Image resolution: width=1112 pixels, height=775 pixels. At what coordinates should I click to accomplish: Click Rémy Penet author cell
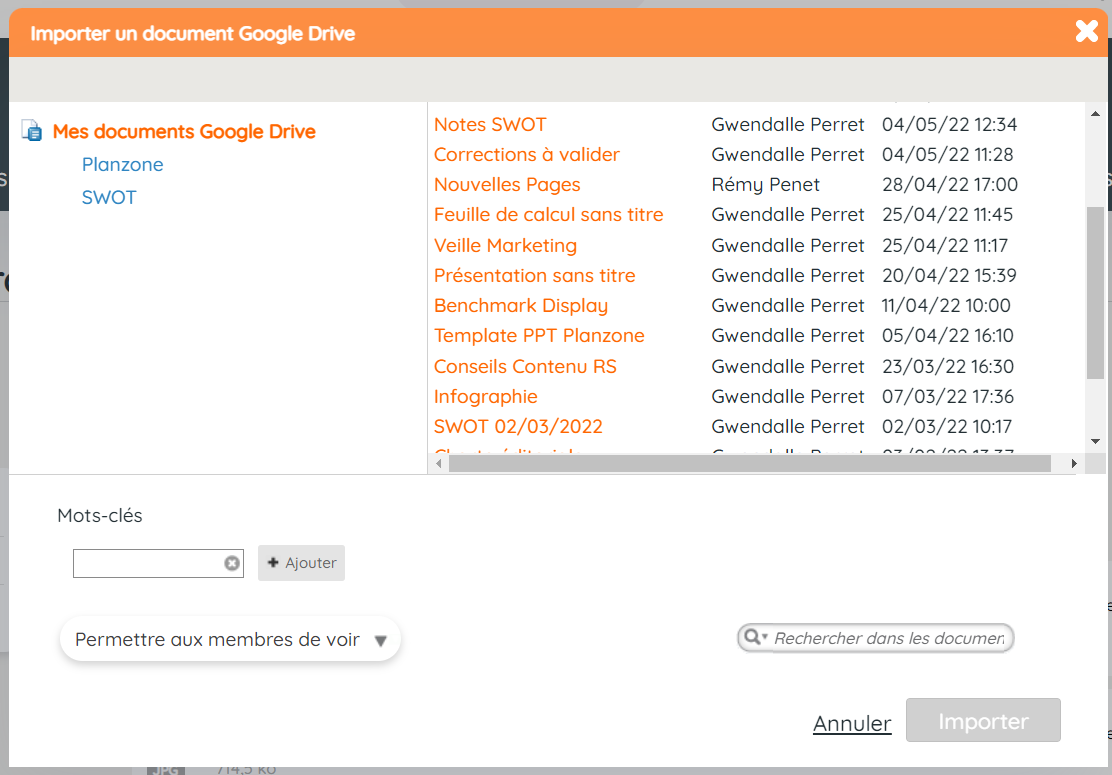(x=765, y=185)
